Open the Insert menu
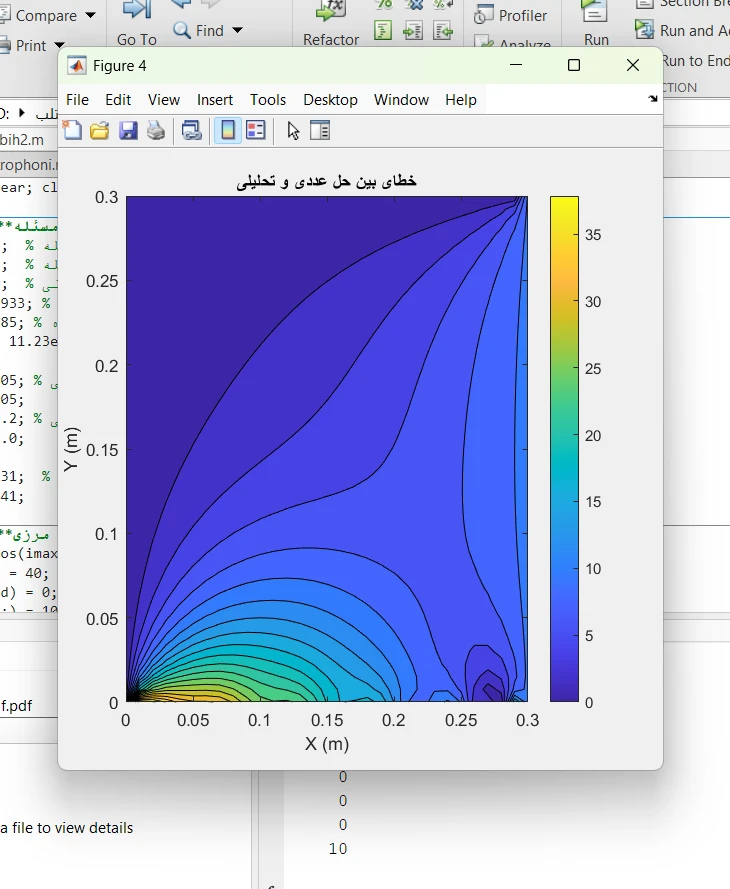This screenshot has width=730, height=889. tap(215, 100)
